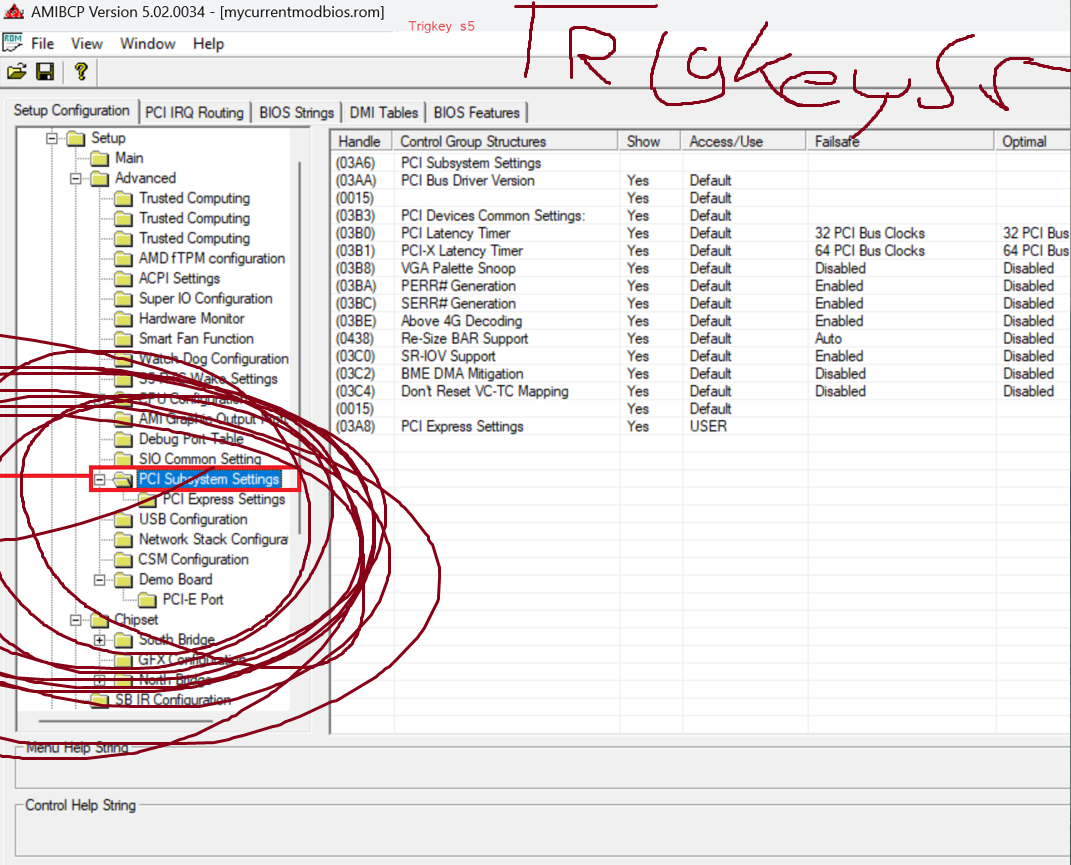The height and width of the screenshot is (865, 1071).
Task: Click handle (03AA) PCI Bus Driver Version
Action: [355, 180]
